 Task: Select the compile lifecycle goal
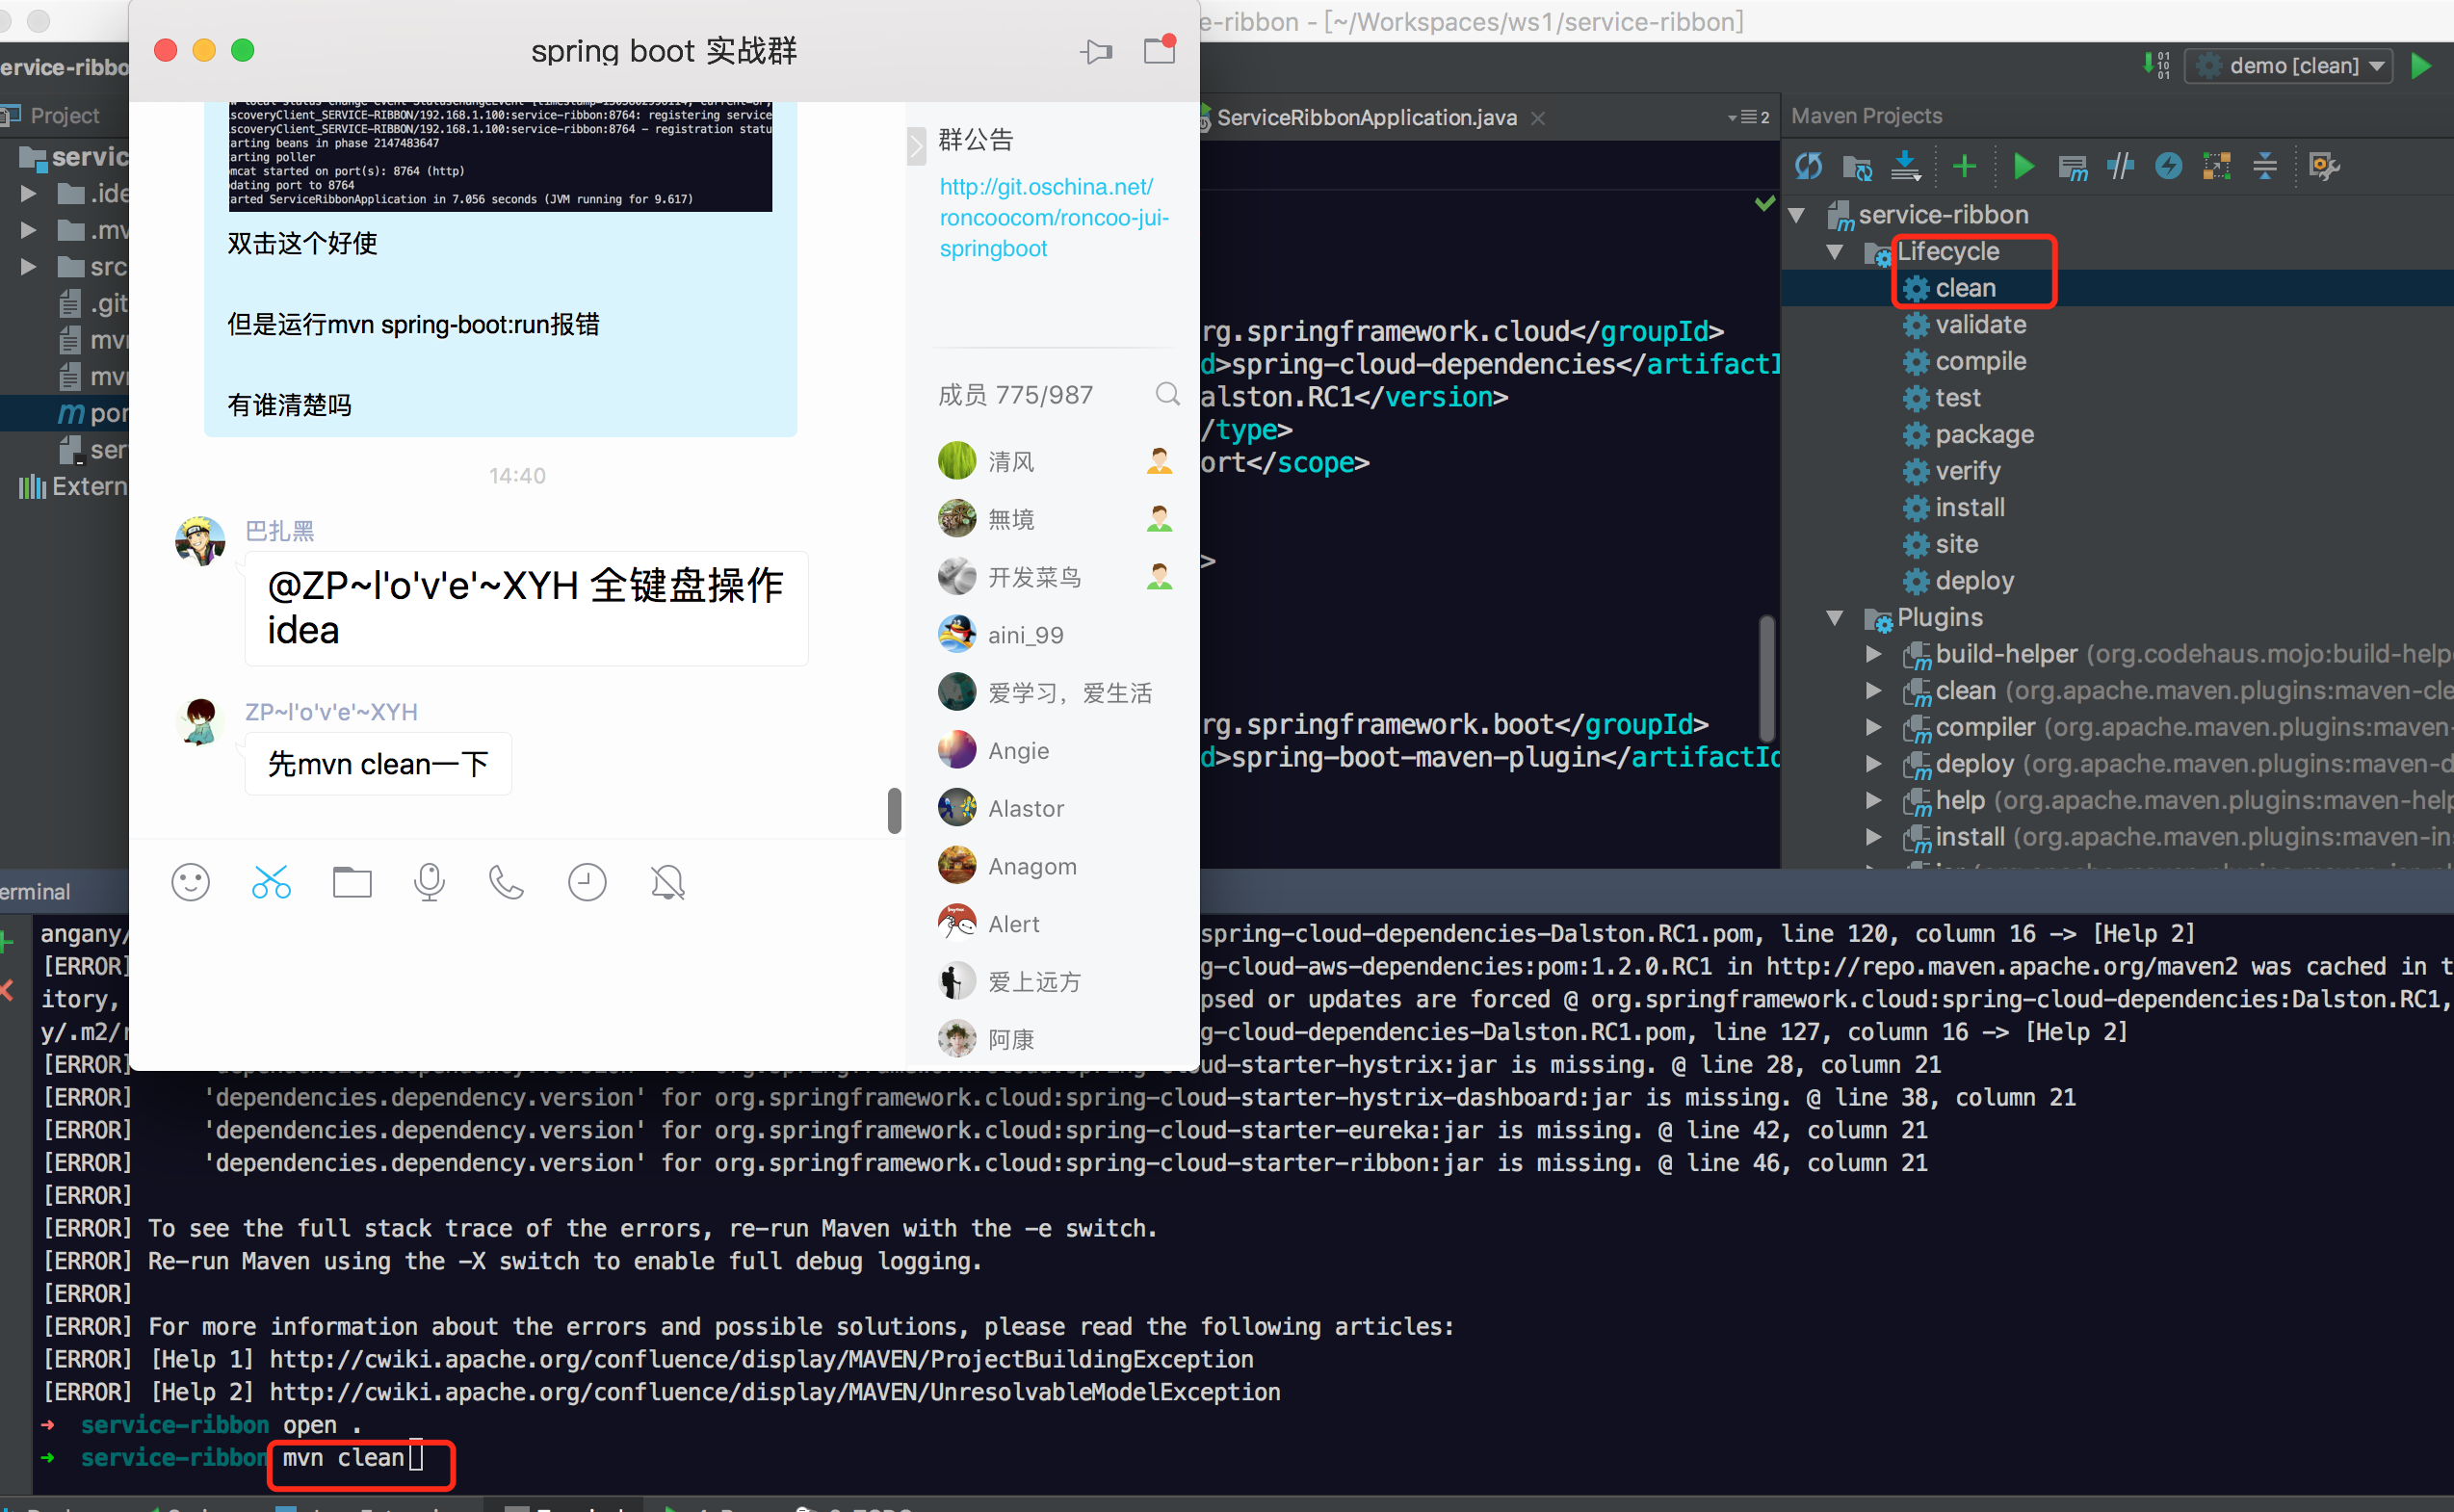[x=1980, y=362]
